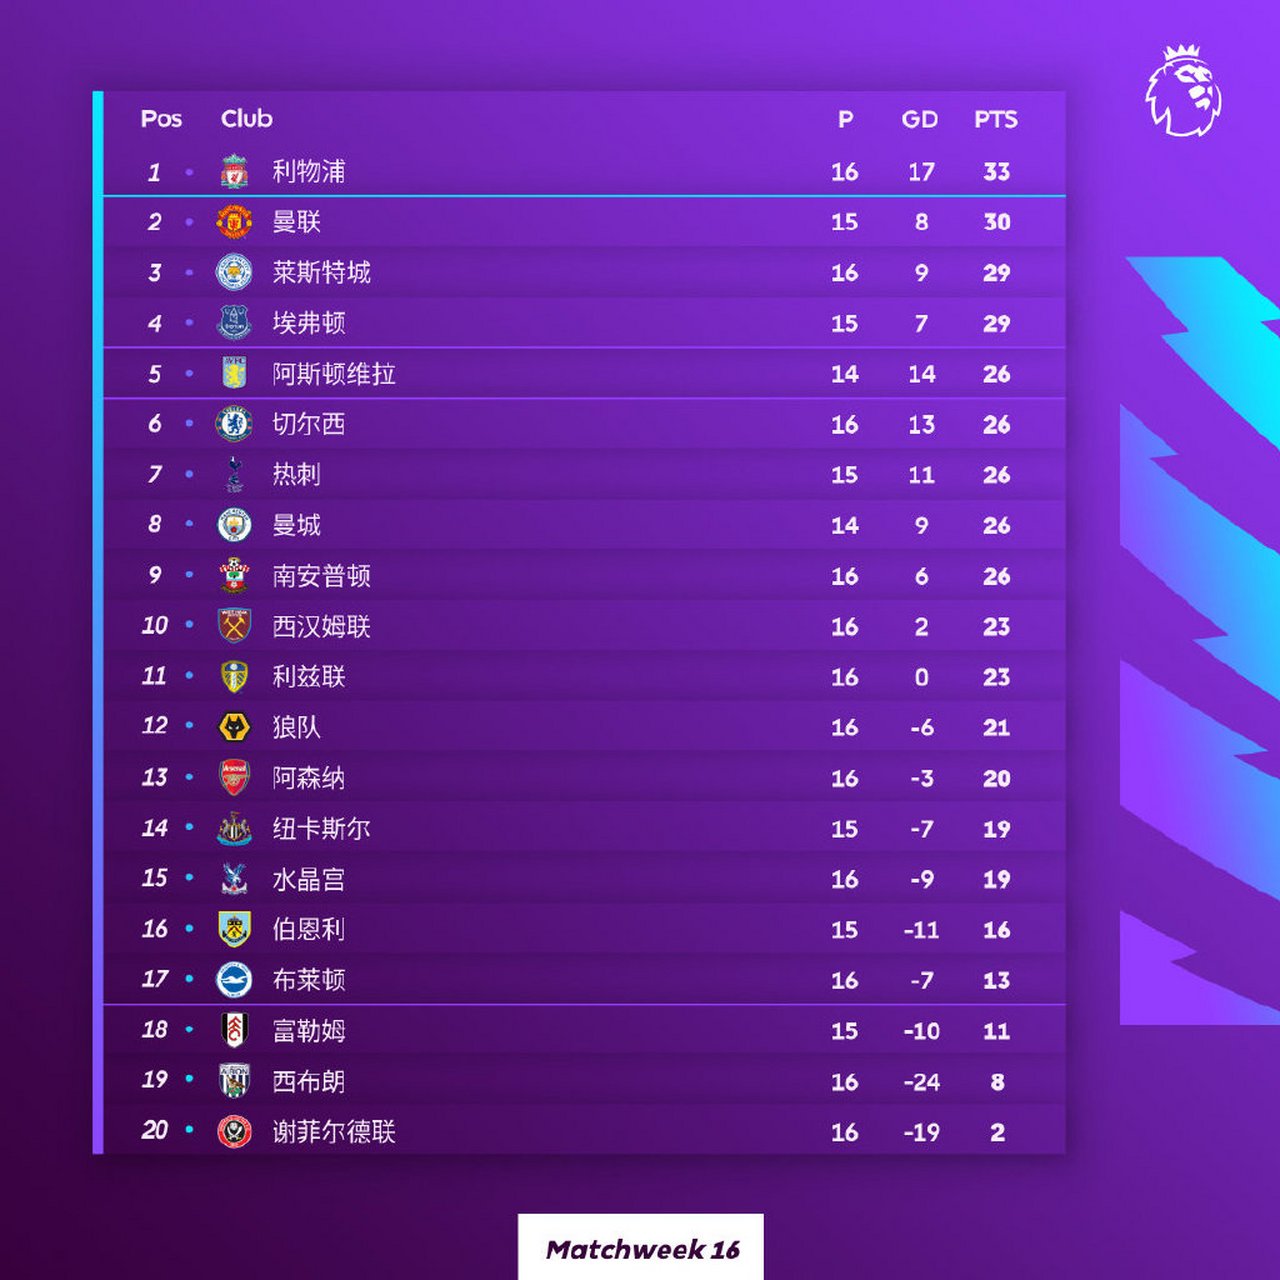The height and width of the screenshot is (1280, 1280).
Task: Click the Everton club crest
Action: 234,323
